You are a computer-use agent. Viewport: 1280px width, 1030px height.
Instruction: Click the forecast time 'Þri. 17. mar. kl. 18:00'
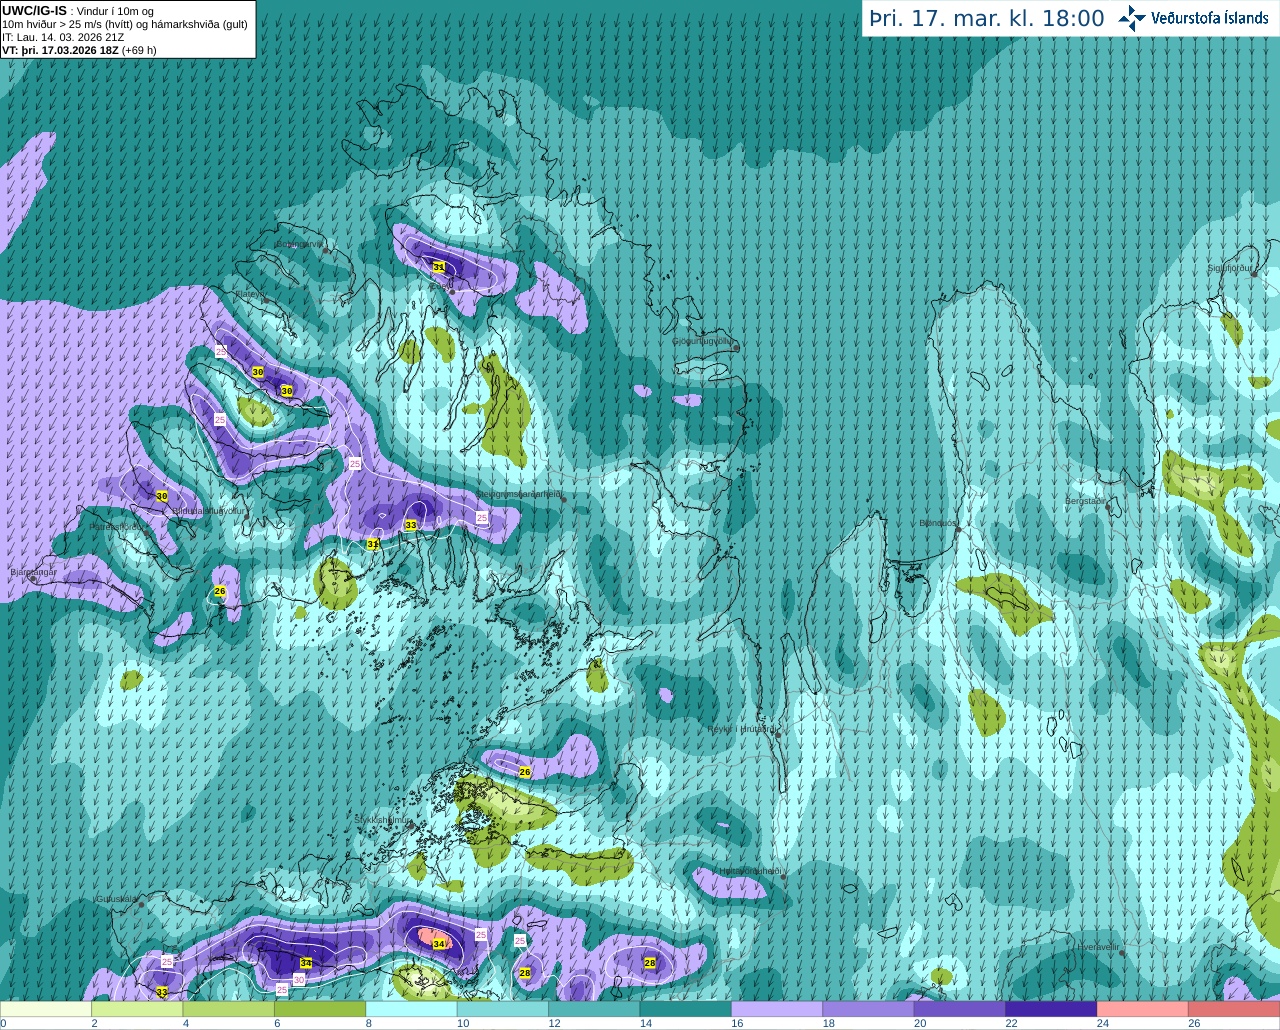point(987,18)
